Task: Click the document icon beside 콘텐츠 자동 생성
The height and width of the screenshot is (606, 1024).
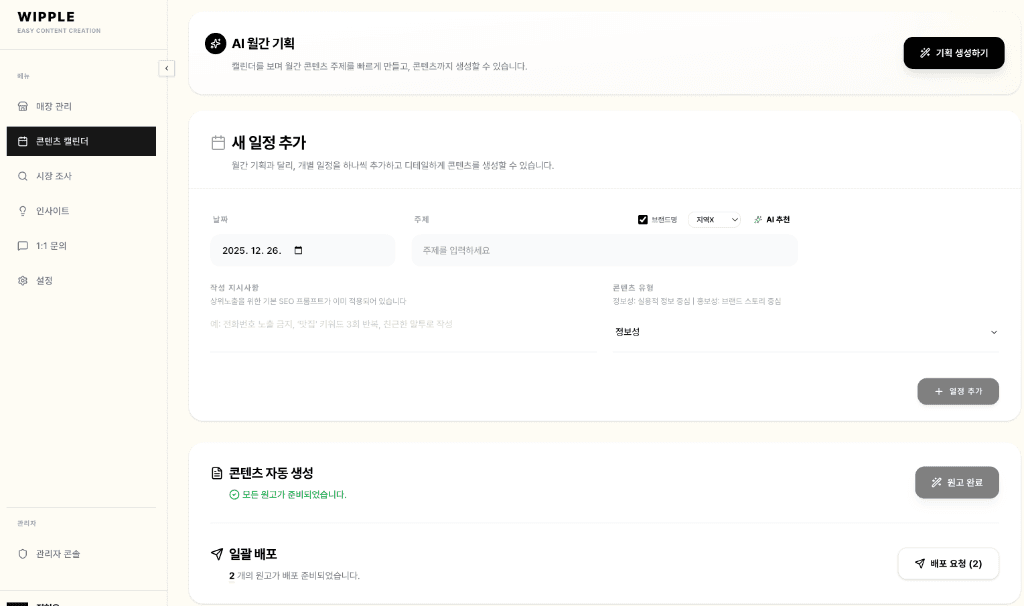Action: point(217,473)
